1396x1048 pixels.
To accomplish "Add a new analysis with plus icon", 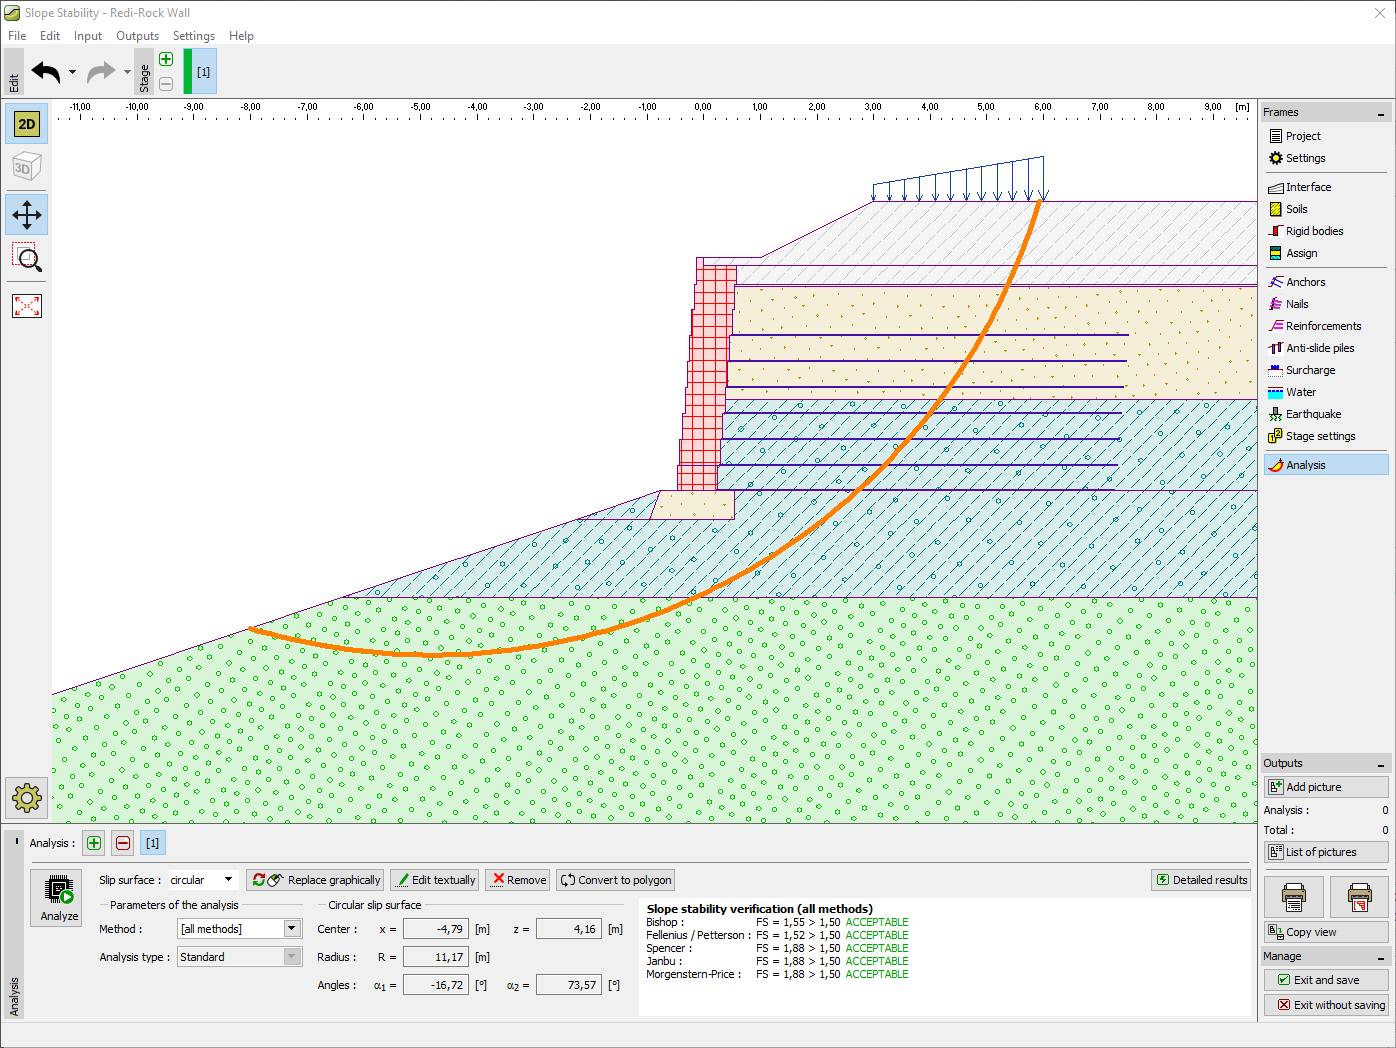I will (x=94, y=843).
